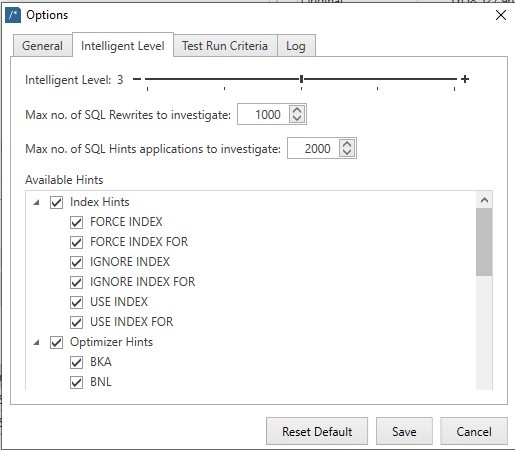
Task: Disable the BKA optimizer hint
Action: pyautogui.click(x=76, y=362)
